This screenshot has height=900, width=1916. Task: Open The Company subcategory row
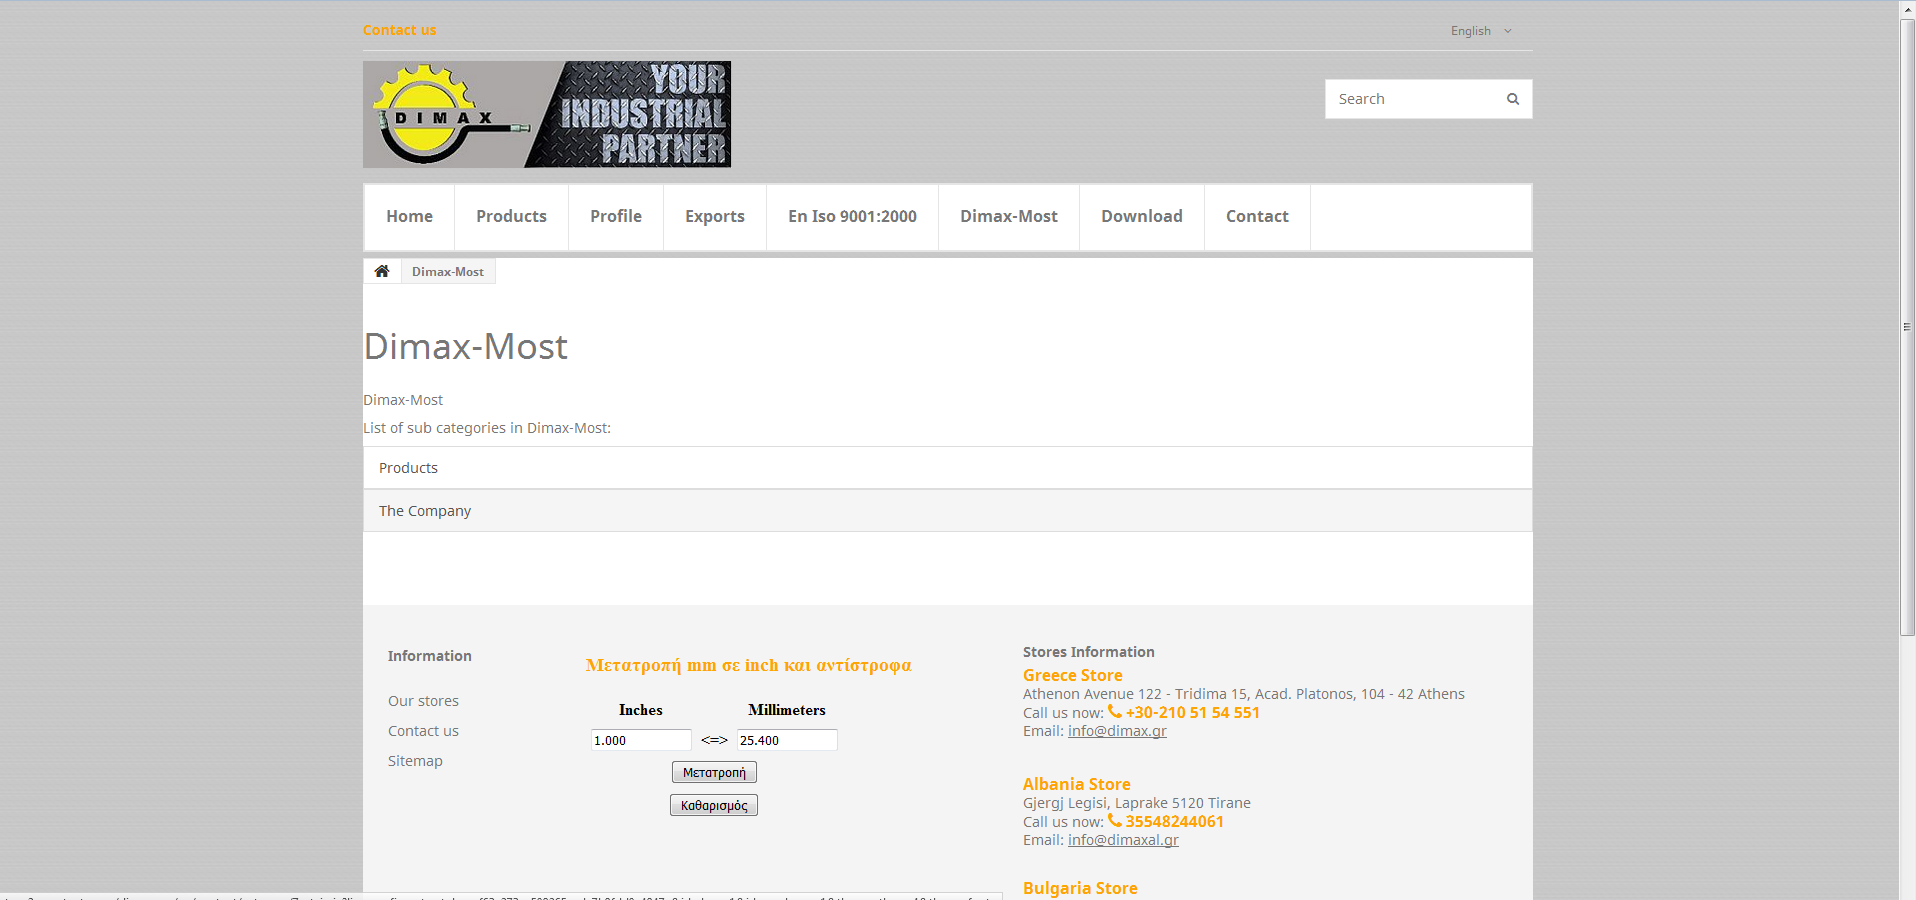947,511
